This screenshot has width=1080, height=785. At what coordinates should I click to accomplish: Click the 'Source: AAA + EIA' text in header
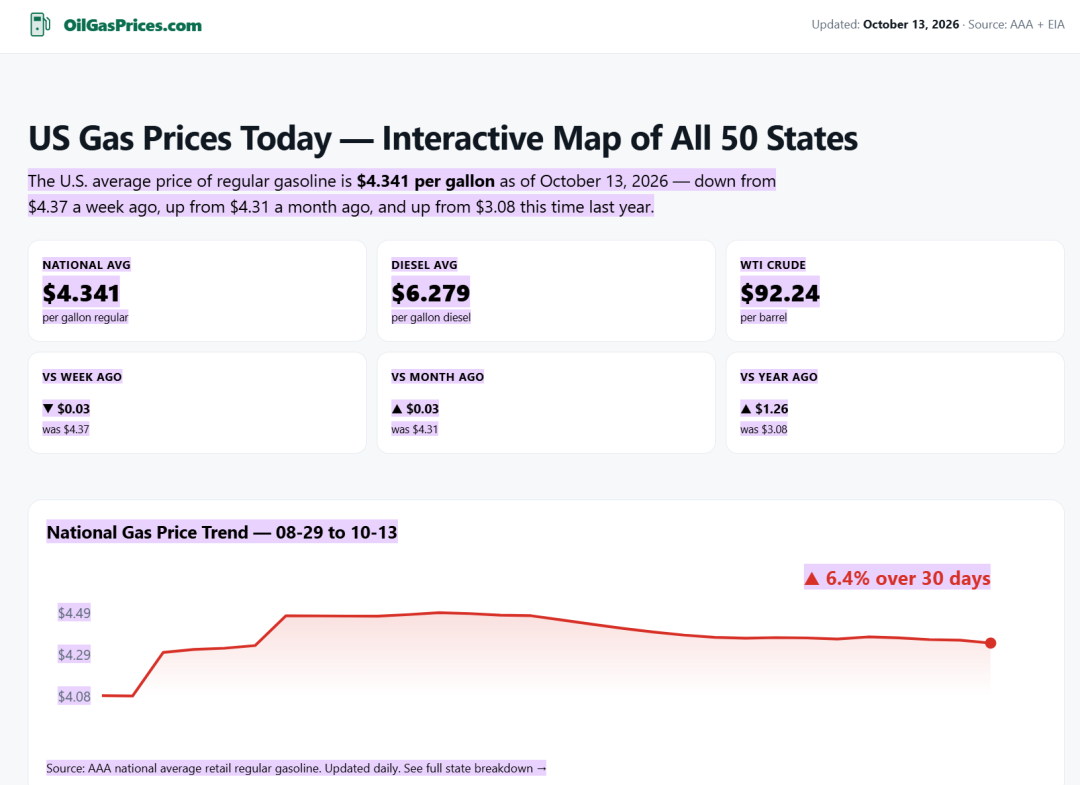pyautogui.click(x=1016, y=24)
